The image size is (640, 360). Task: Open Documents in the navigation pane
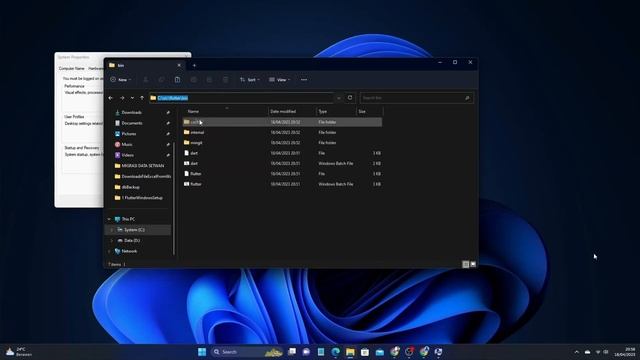(x=132, y=123)
